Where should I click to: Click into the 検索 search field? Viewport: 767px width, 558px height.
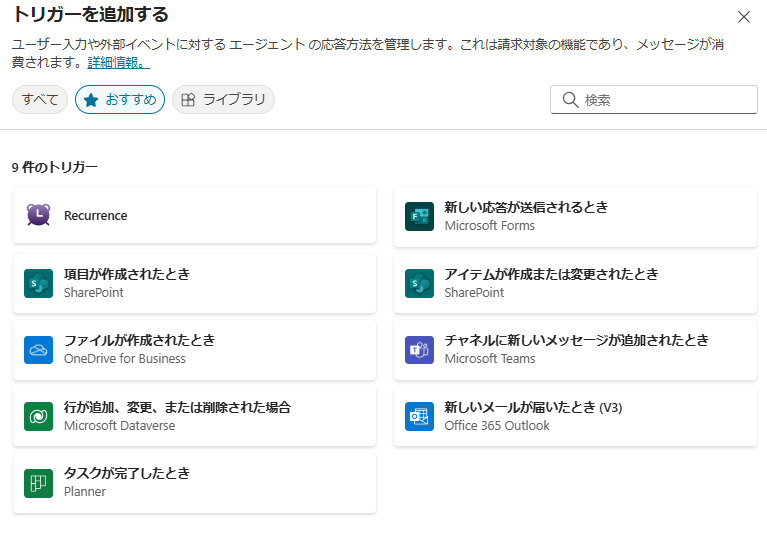click(654, 100)
